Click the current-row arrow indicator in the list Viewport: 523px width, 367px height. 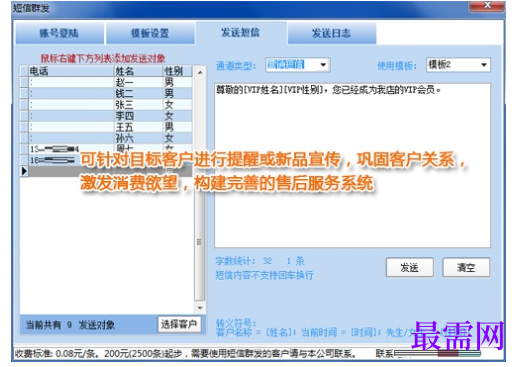click(24, 171)
